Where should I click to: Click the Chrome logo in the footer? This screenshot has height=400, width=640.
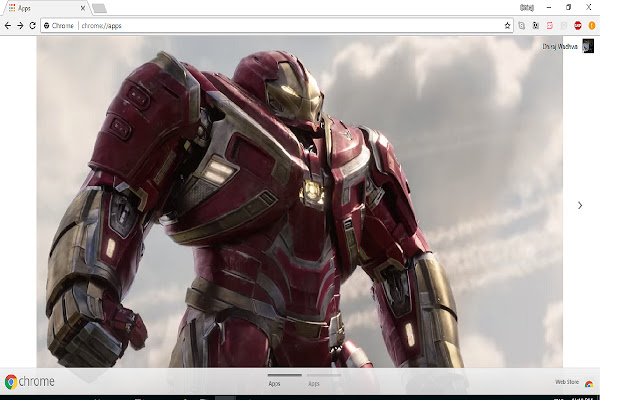click(x=29, y=382)
